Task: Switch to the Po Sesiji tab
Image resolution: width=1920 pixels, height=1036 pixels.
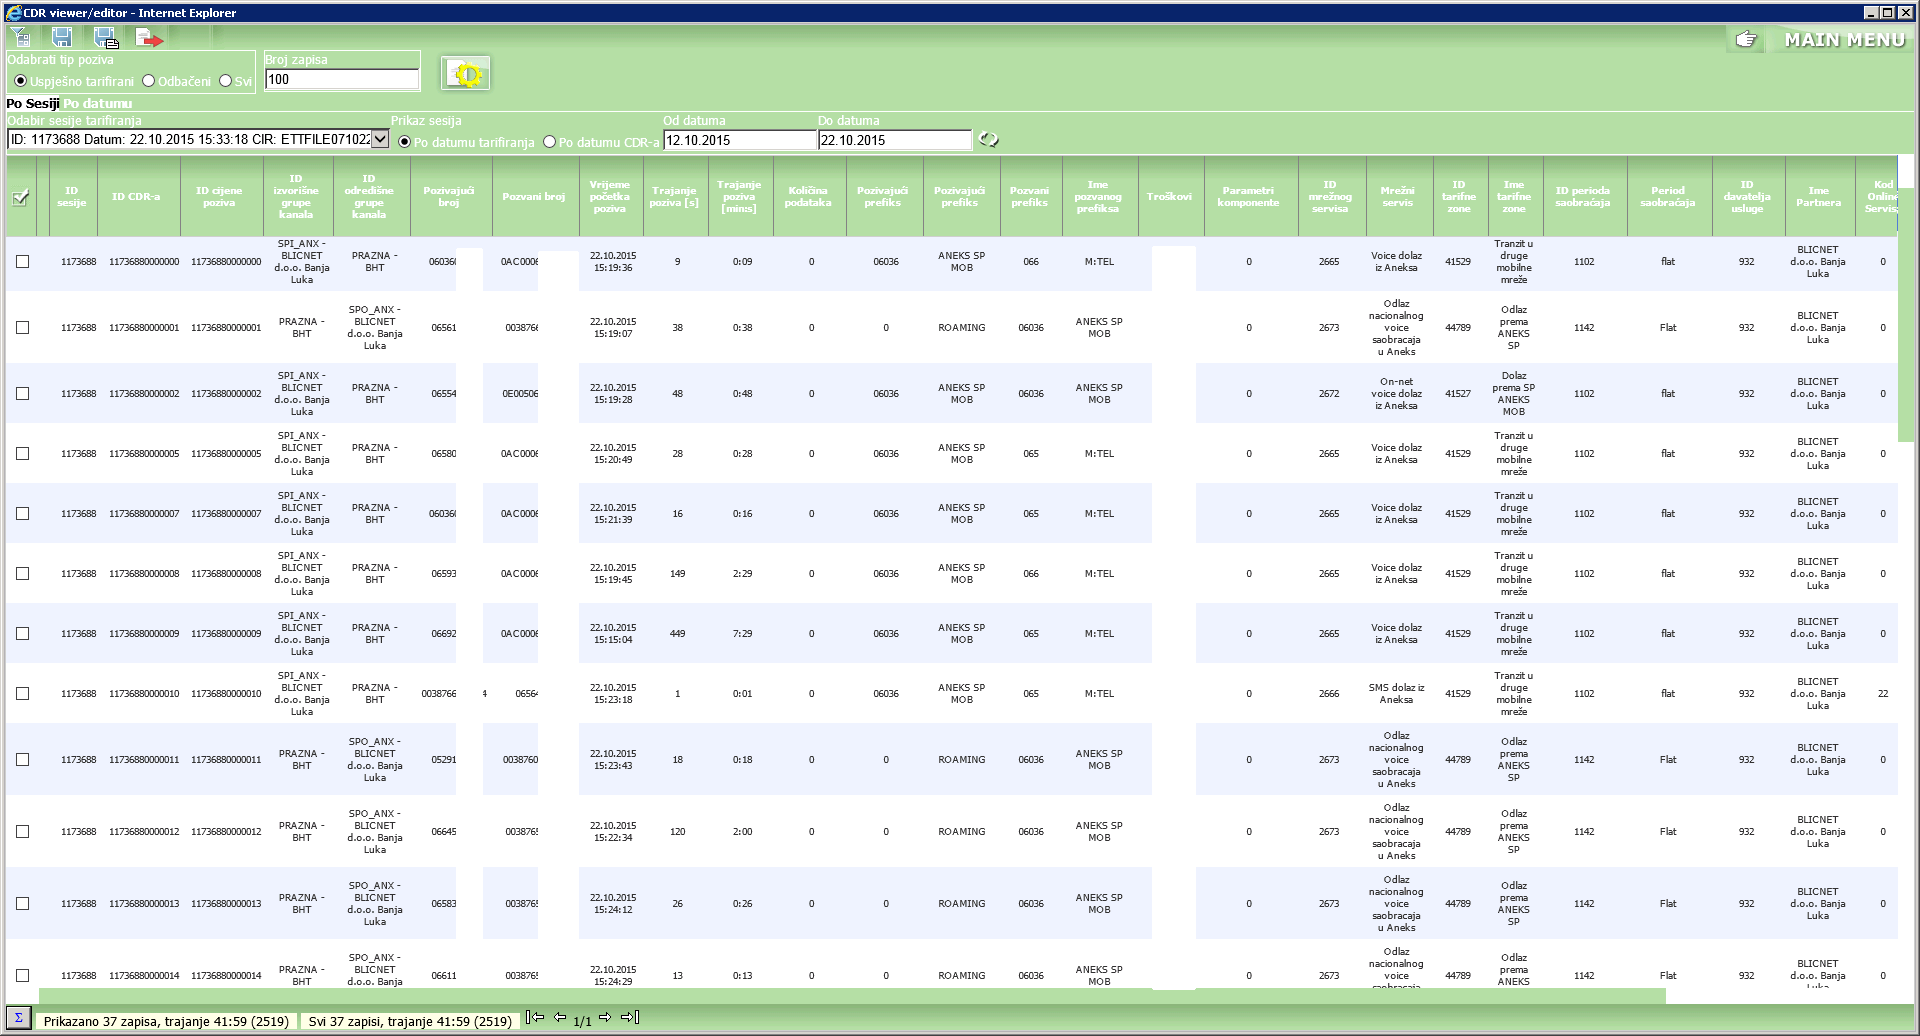Action: [33, 104]
